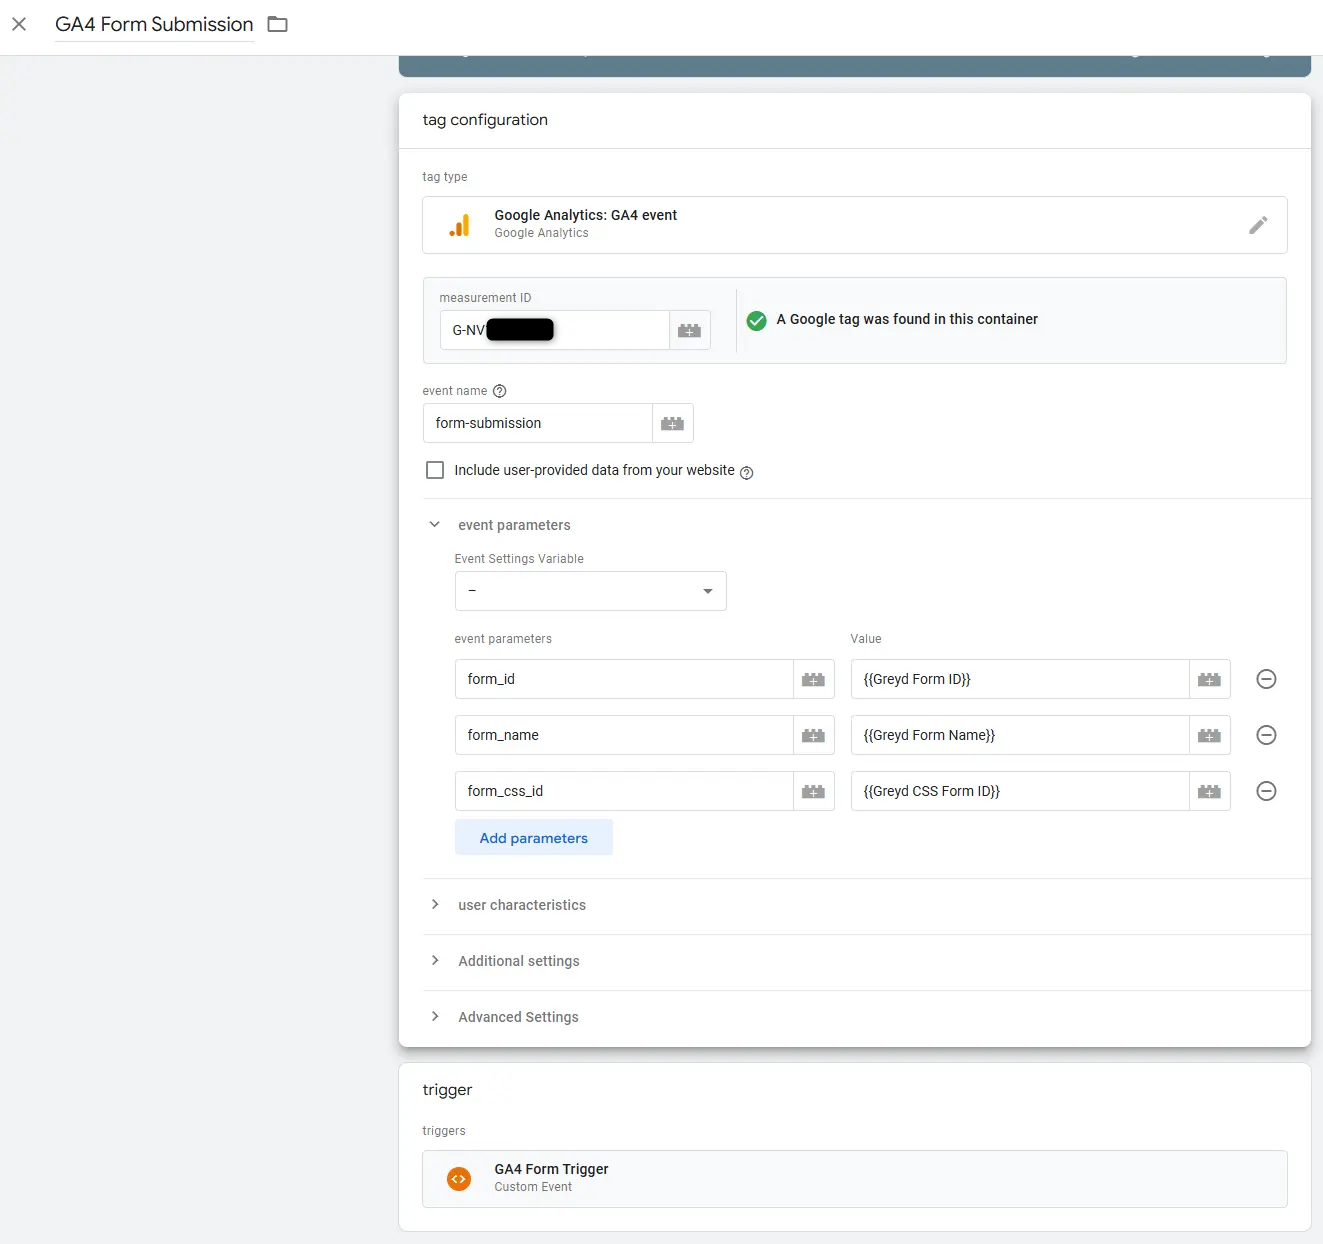Open the Event Settings Variable dropdown

590,591
